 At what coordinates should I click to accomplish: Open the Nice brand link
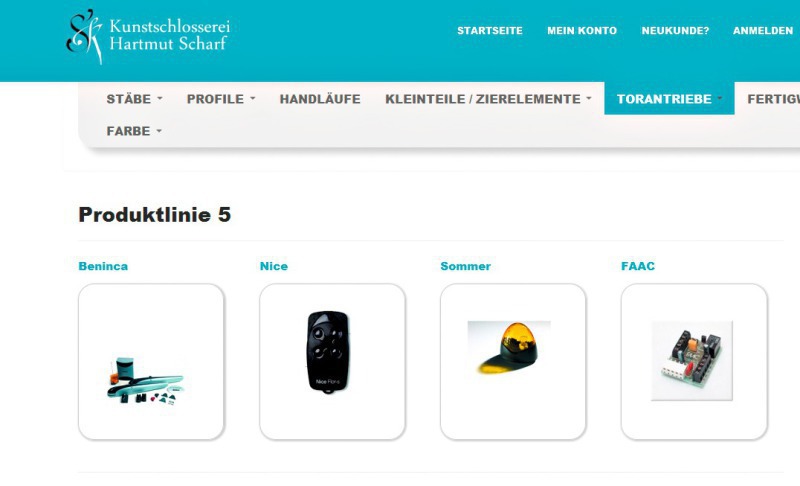point(274,266)
